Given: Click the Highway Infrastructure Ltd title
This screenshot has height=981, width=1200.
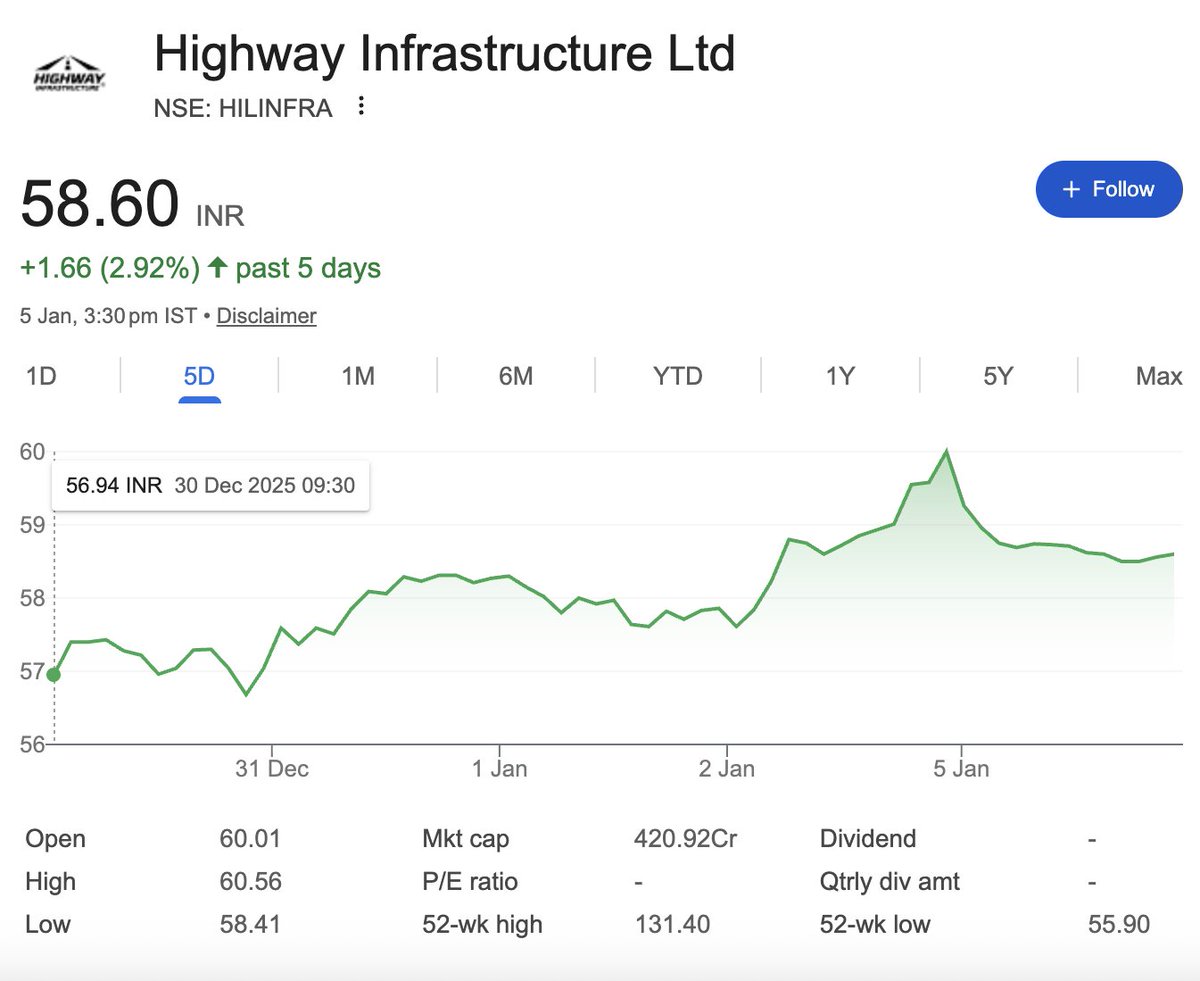Looking at the screenshot, I should point(445,53).
